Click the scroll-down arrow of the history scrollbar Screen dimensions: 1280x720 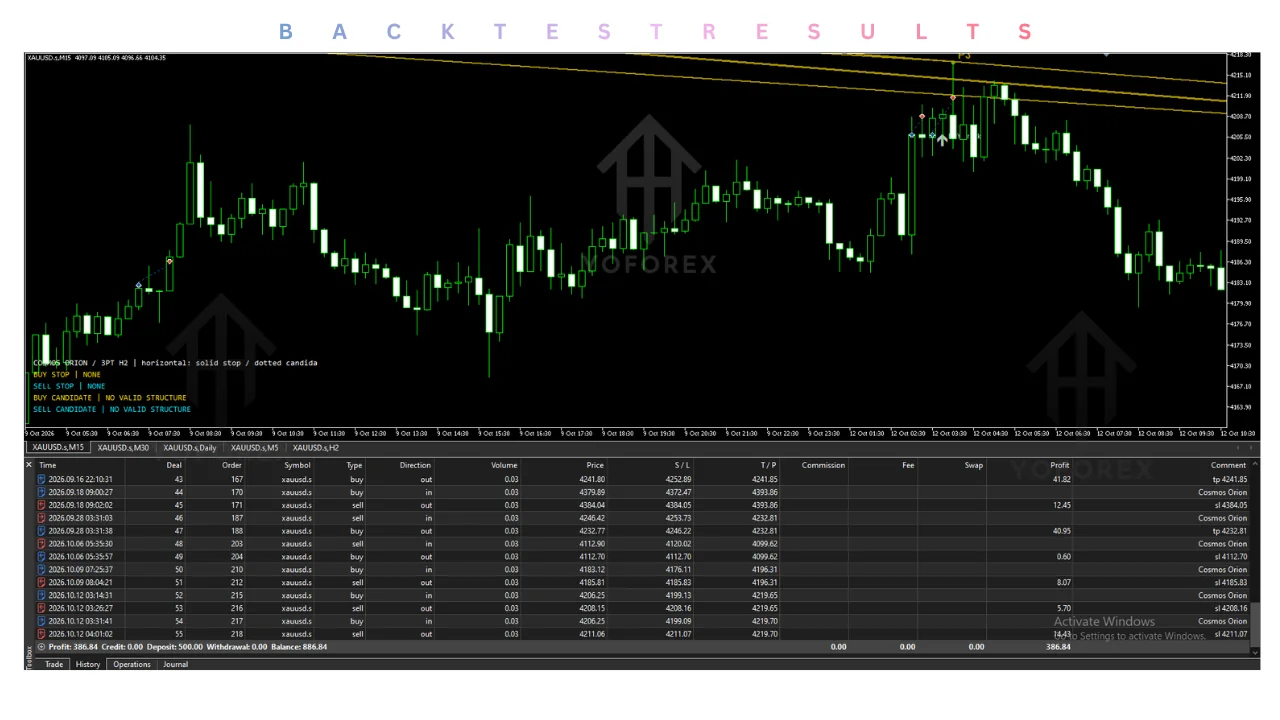[x=1255, y=652]
